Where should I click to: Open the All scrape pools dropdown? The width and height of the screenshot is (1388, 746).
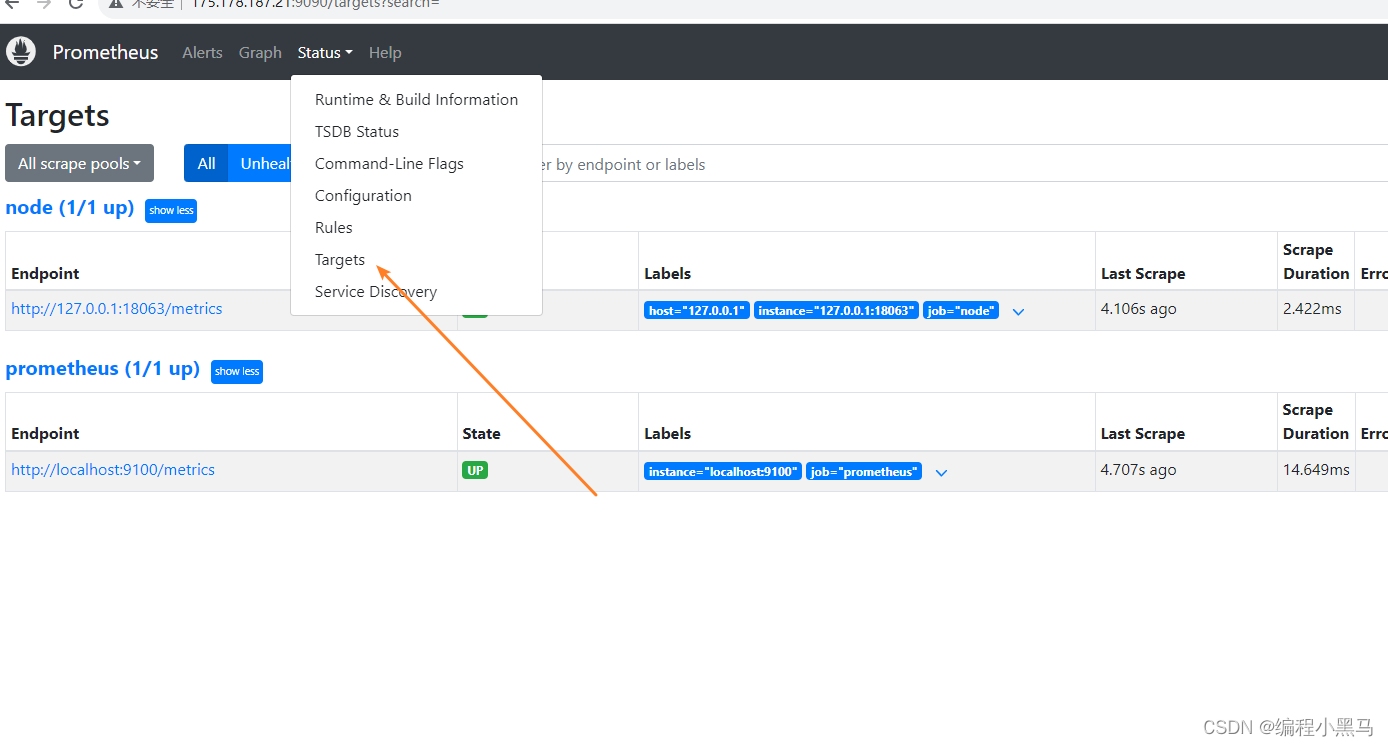click(79, 163)
